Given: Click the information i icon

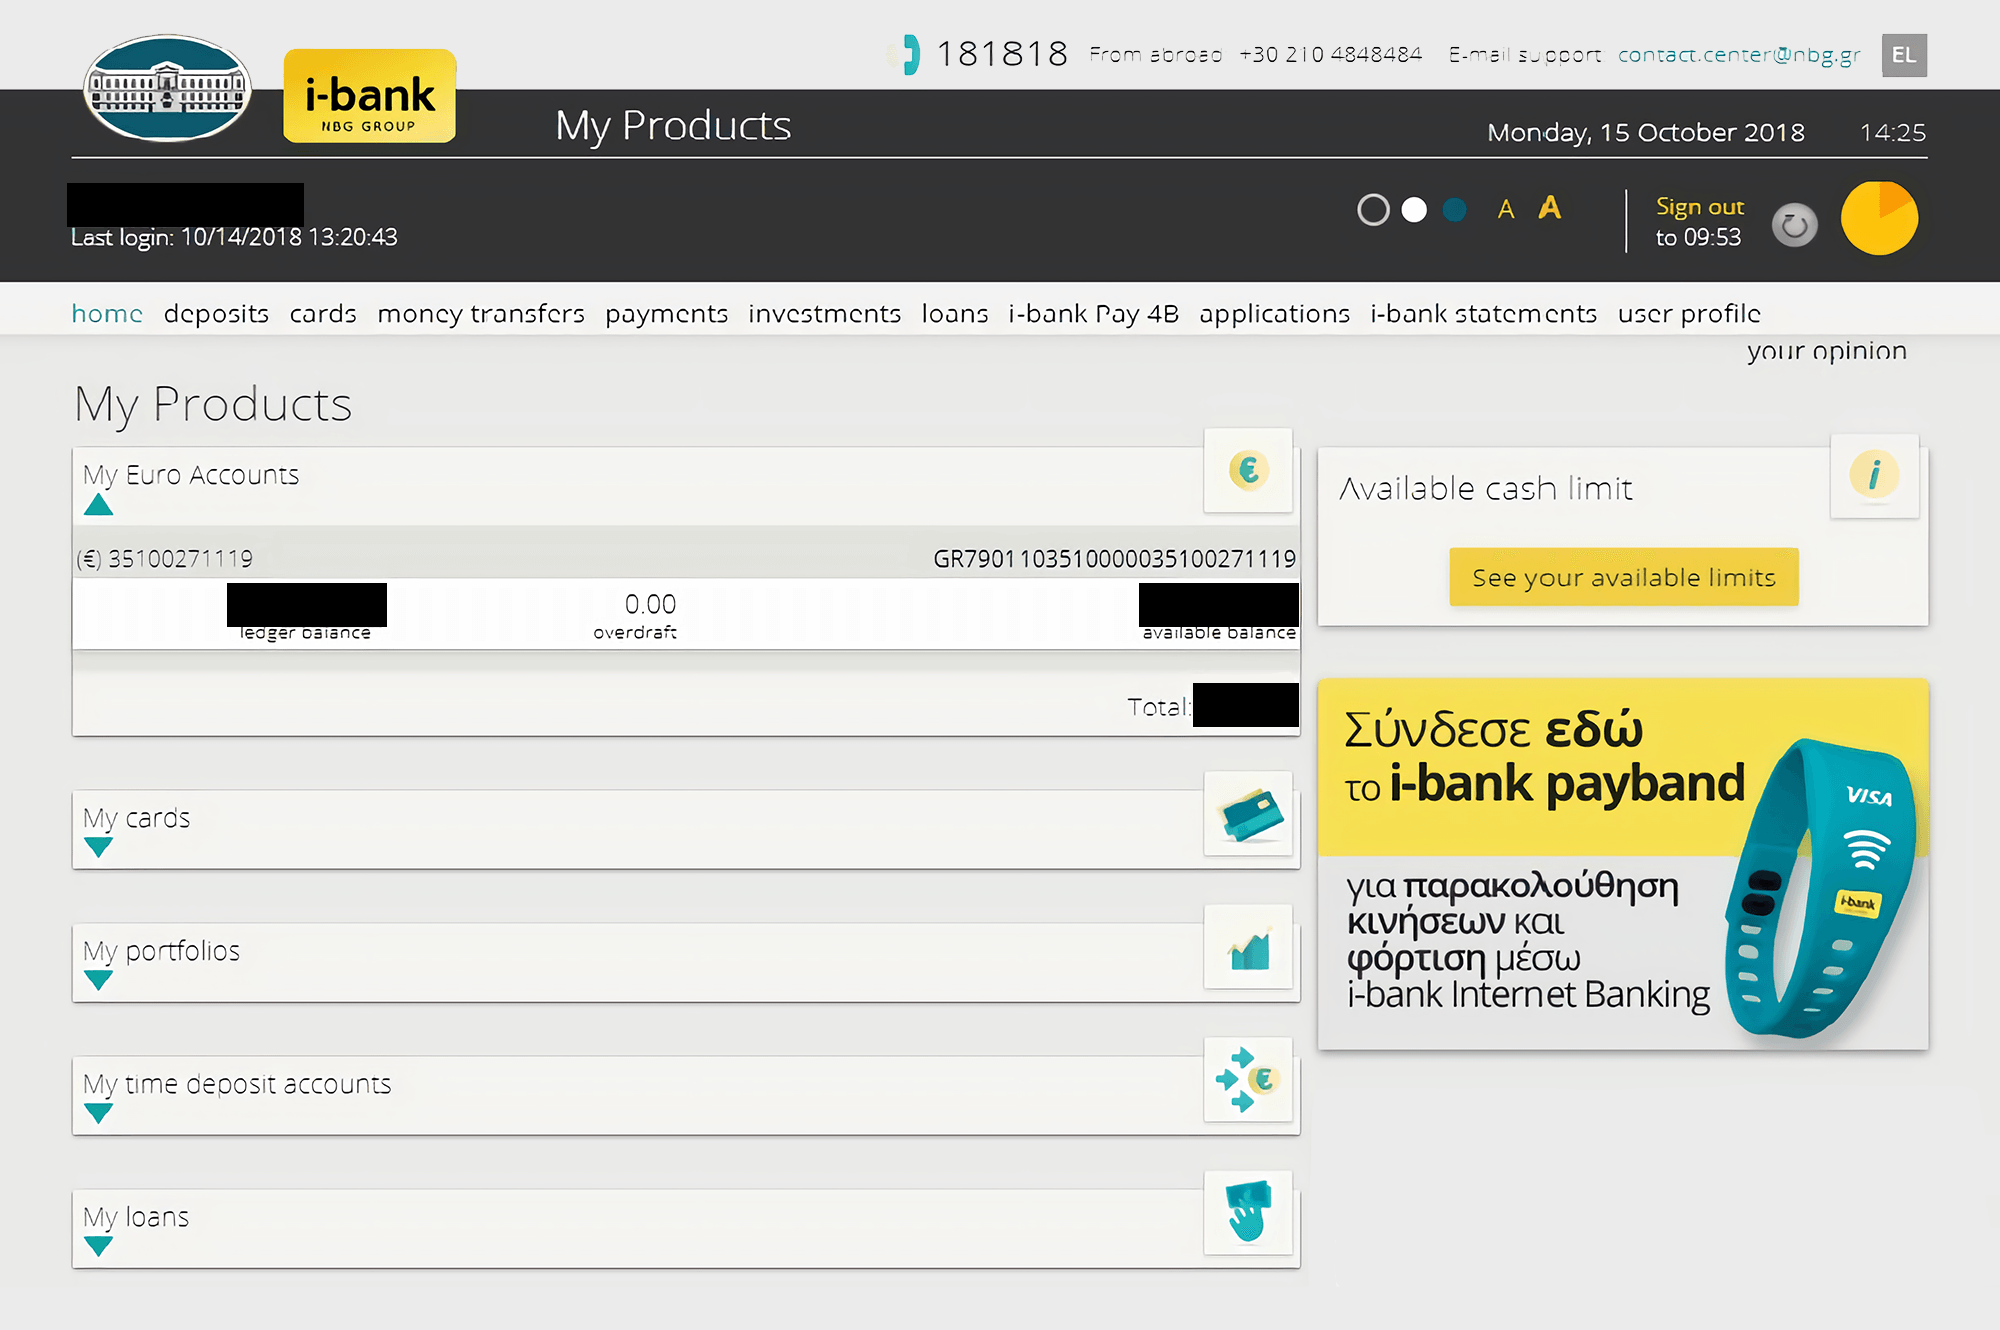Looking at the screenshot, I should click(1874, 475).
